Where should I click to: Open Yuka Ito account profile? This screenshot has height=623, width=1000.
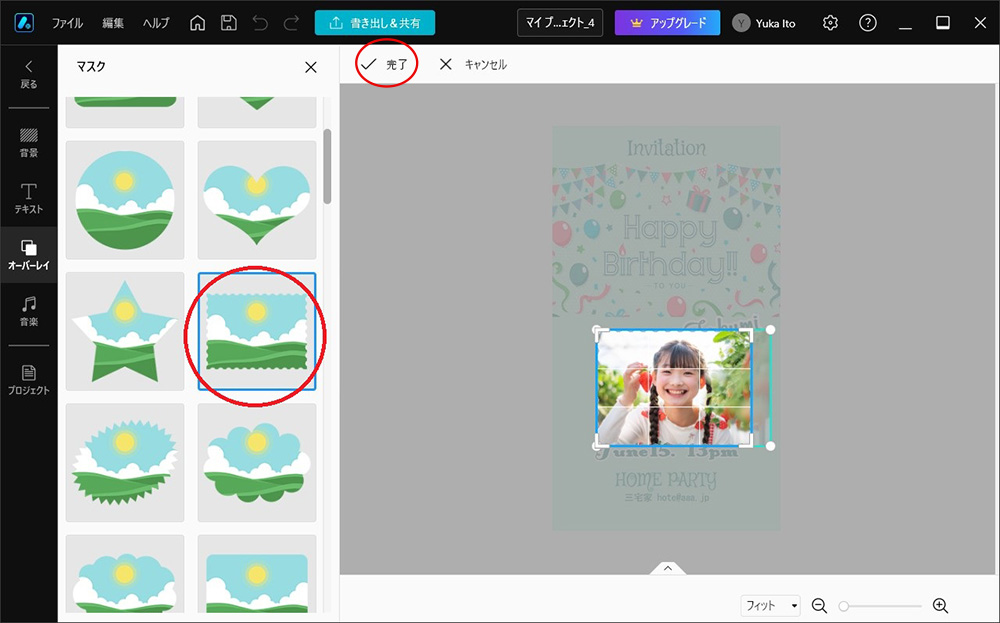pyautogui.click(x=764, y=23)
